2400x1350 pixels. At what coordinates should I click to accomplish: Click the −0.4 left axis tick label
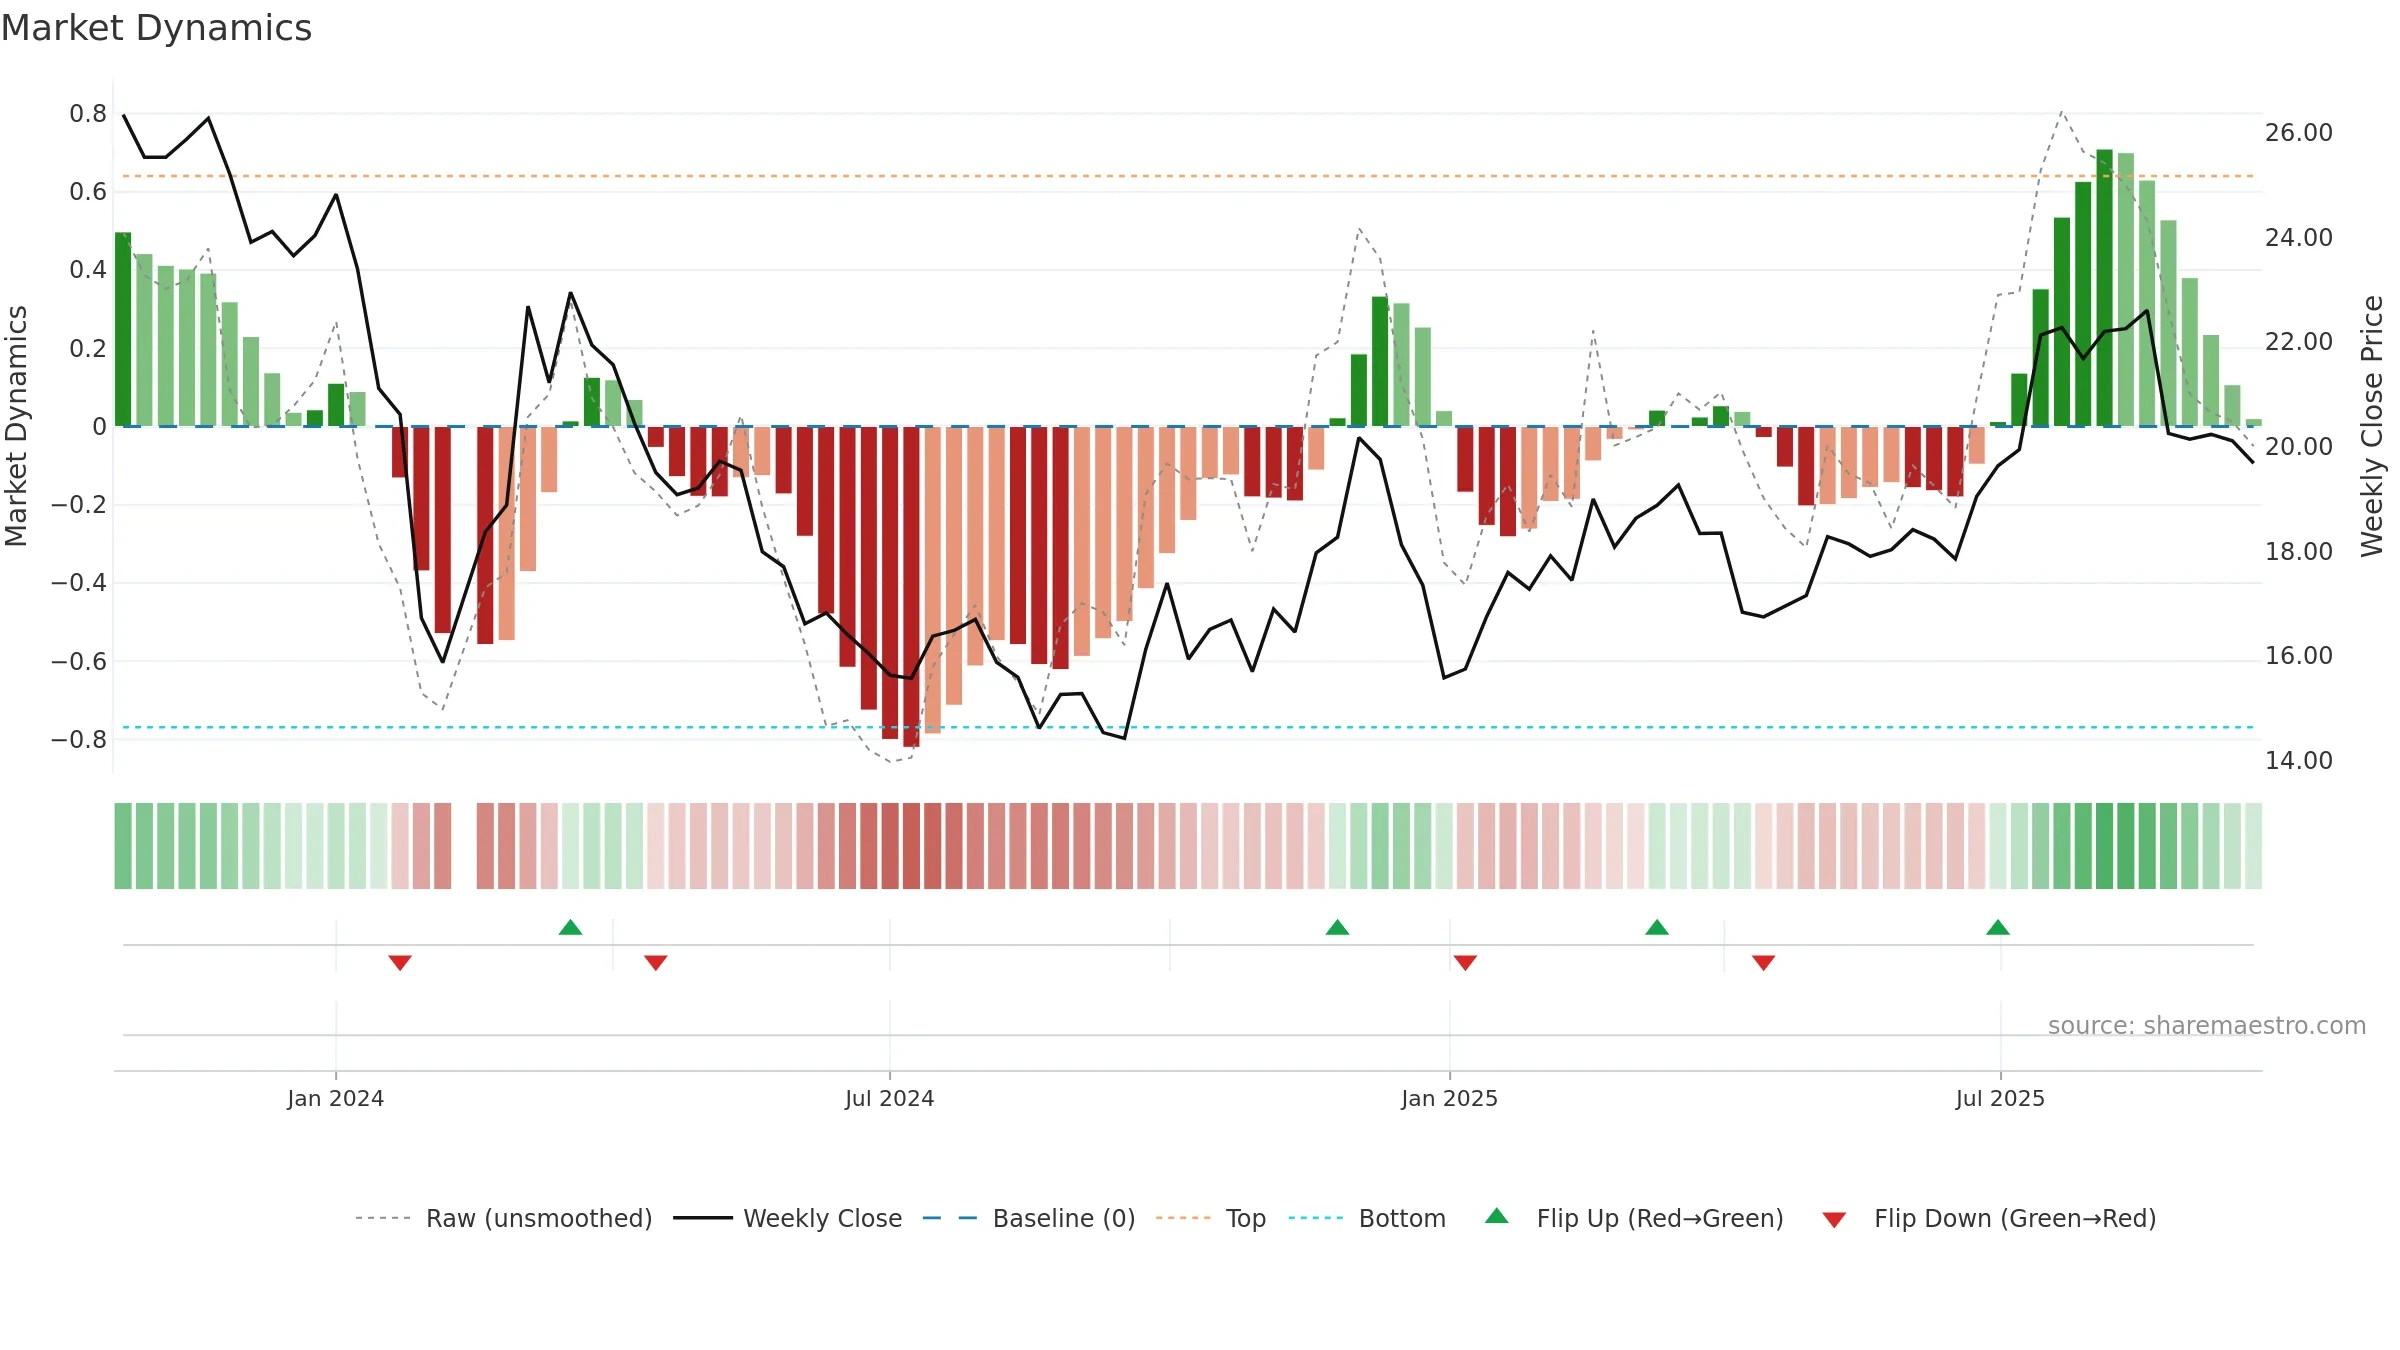79,583
